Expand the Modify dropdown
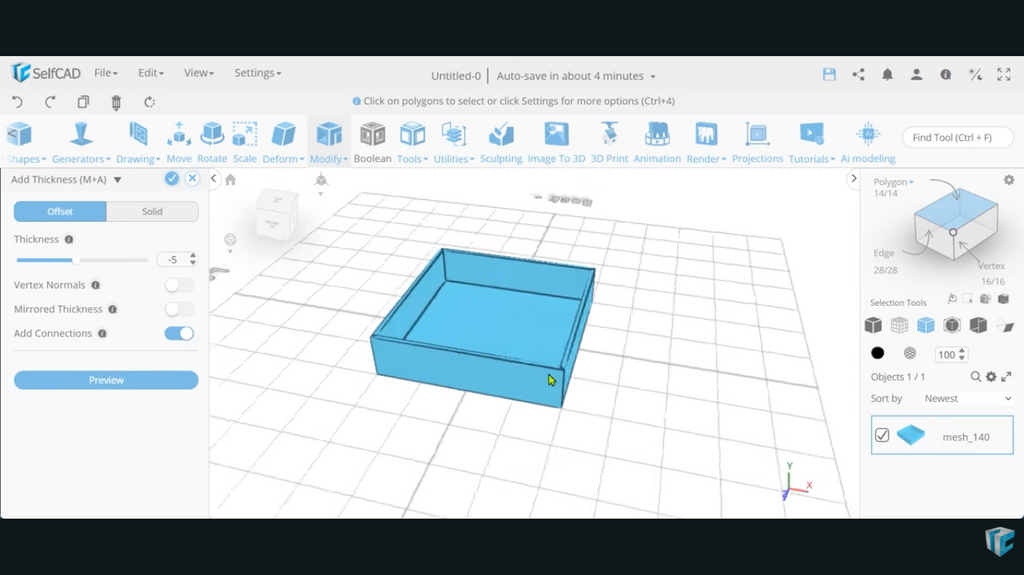 pos(328,159)
